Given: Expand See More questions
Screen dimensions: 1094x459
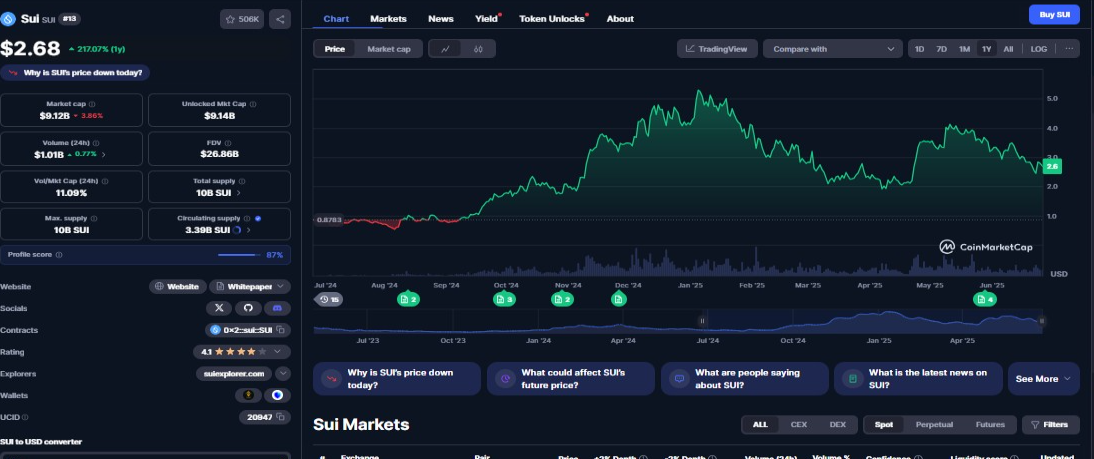Looking at the screenshot, I should click(1044, 379).
